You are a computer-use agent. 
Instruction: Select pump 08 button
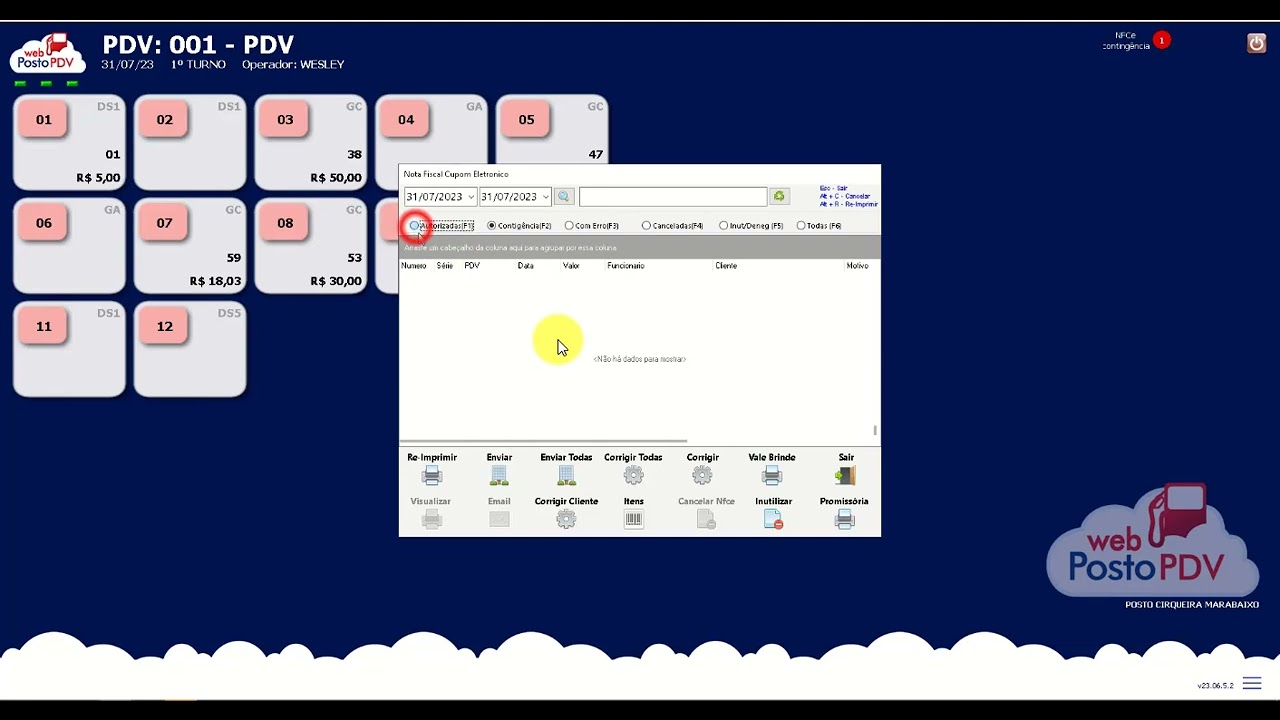[285, 223]
